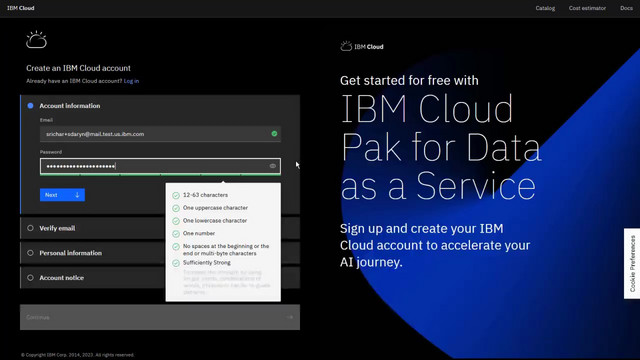Click the No spaces rule checkmark icon

tap(176, 247)
